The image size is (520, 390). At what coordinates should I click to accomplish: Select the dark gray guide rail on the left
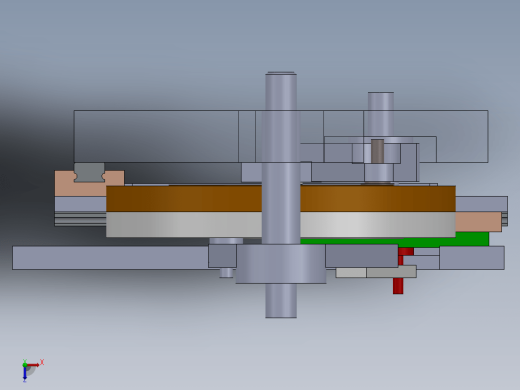point(89,172)
